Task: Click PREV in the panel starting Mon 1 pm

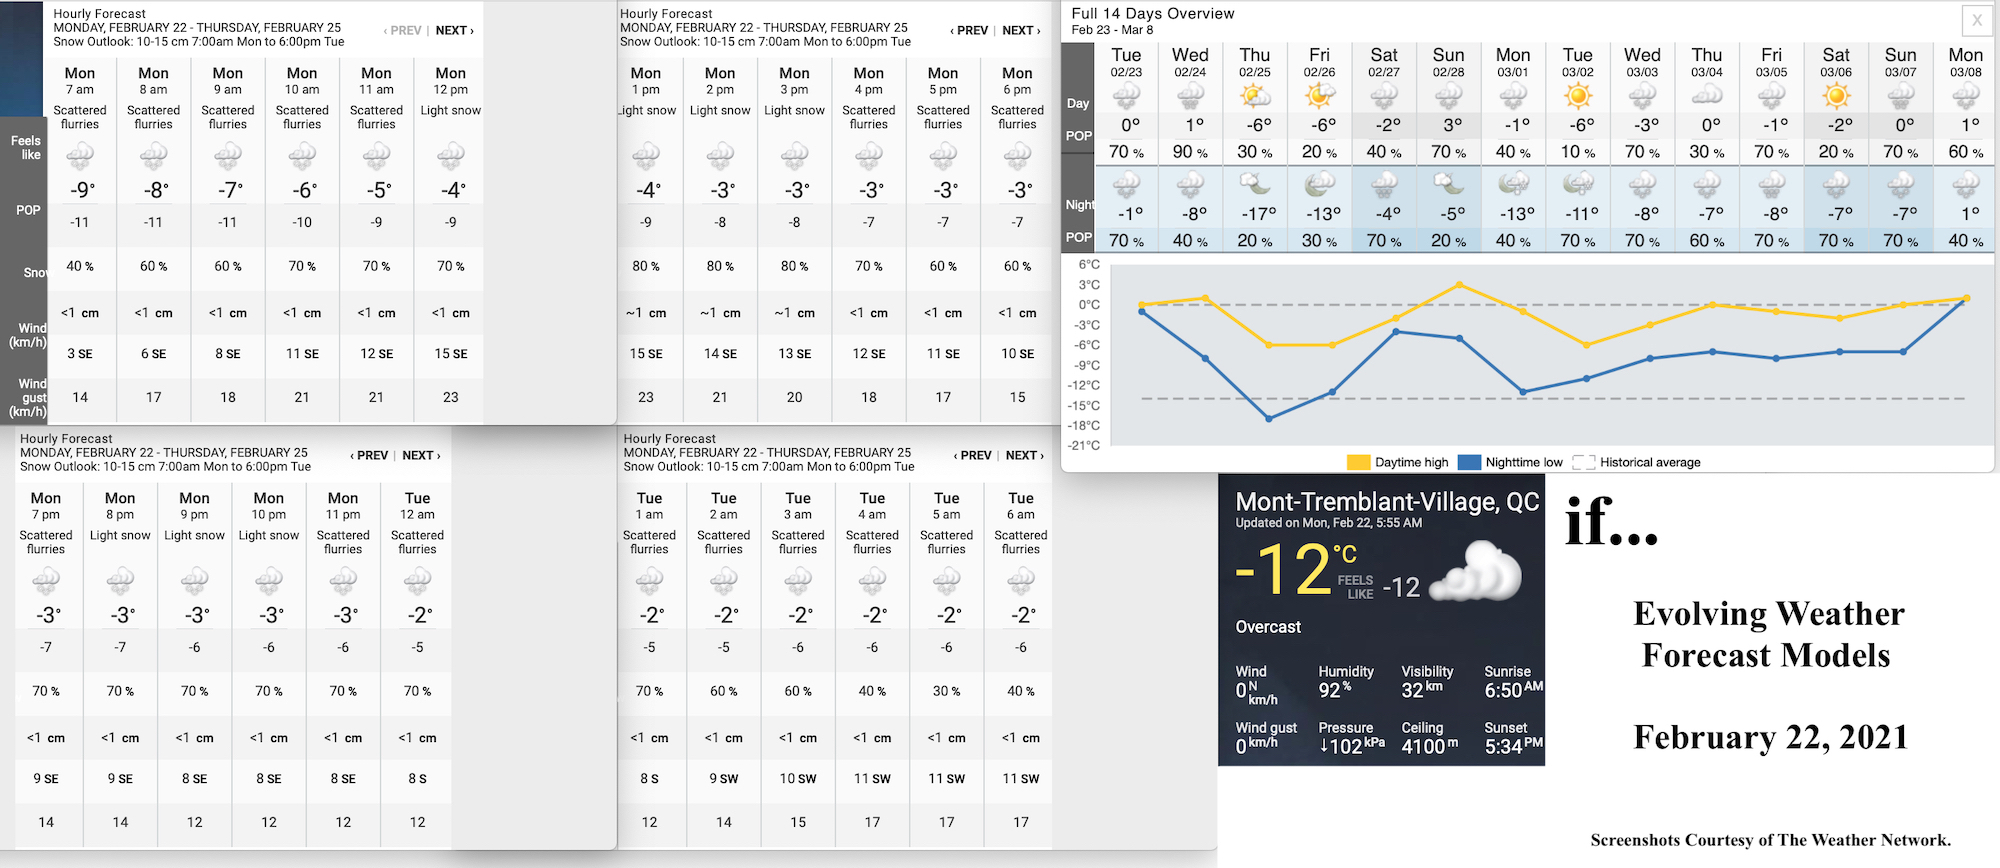Action: (969, 31)
